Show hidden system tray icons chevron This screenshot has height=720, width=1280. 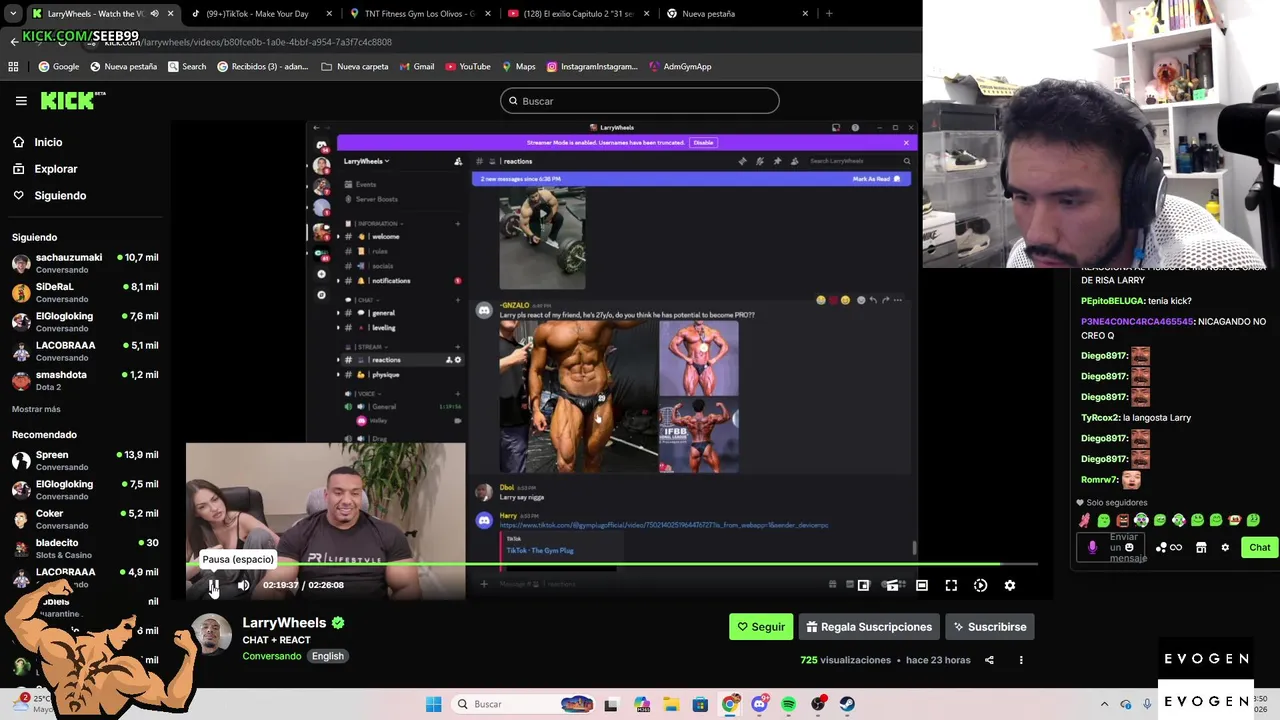(x=1104, y=704)
